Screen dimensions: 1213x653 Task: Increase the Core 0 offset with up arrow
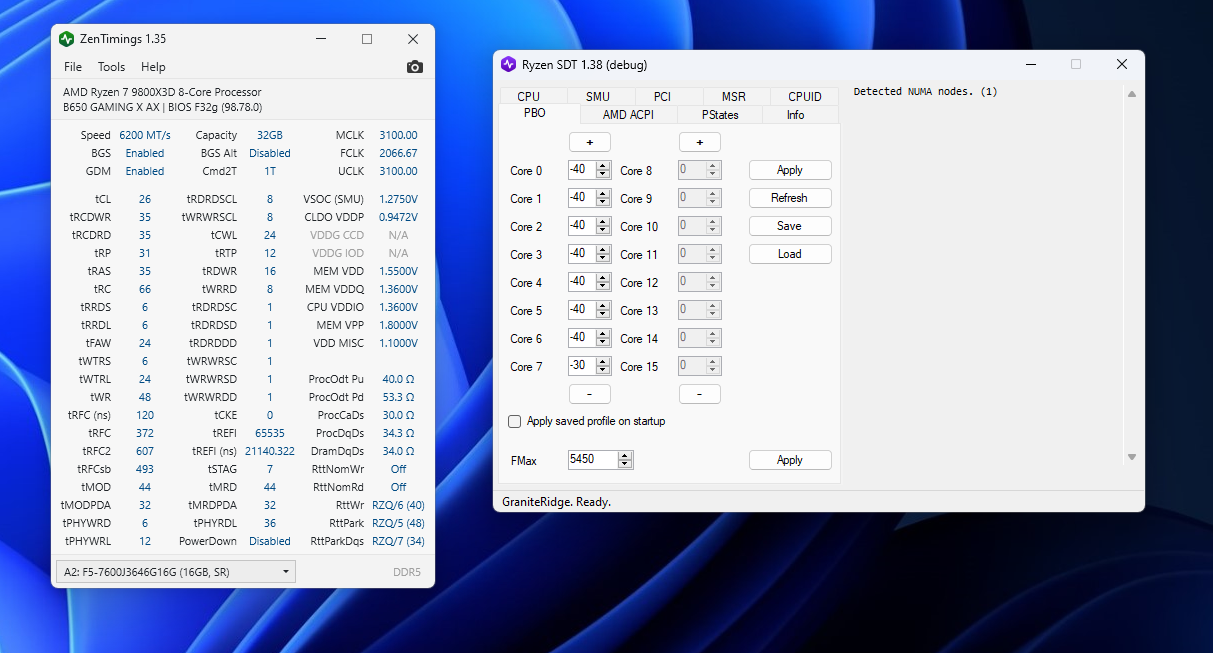(602, 166)
